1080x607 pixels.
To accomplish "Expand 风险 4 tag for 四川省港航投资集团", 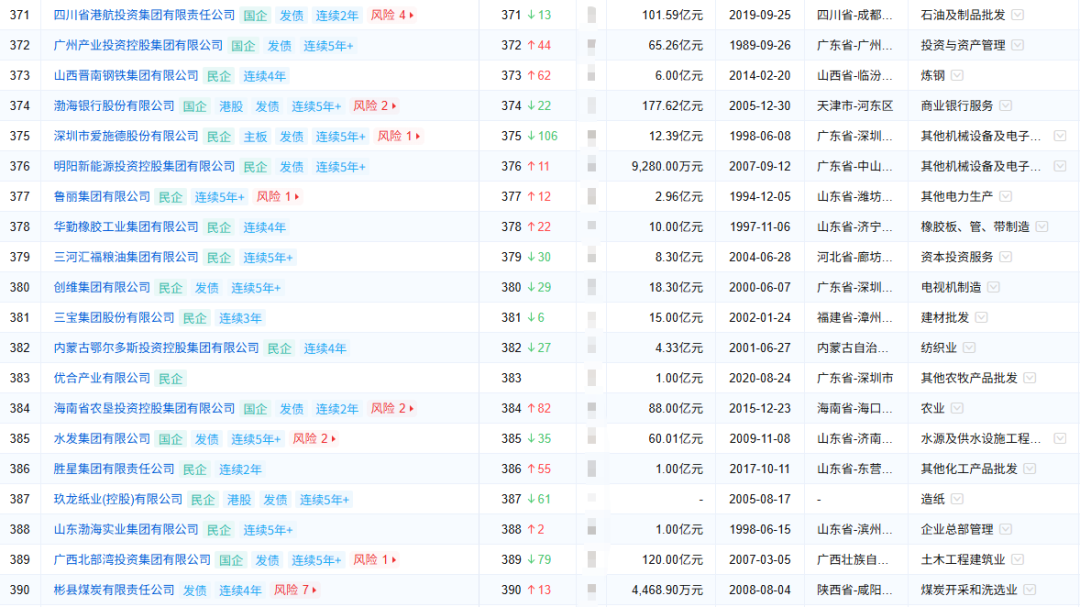I will (x=393, y=15).
